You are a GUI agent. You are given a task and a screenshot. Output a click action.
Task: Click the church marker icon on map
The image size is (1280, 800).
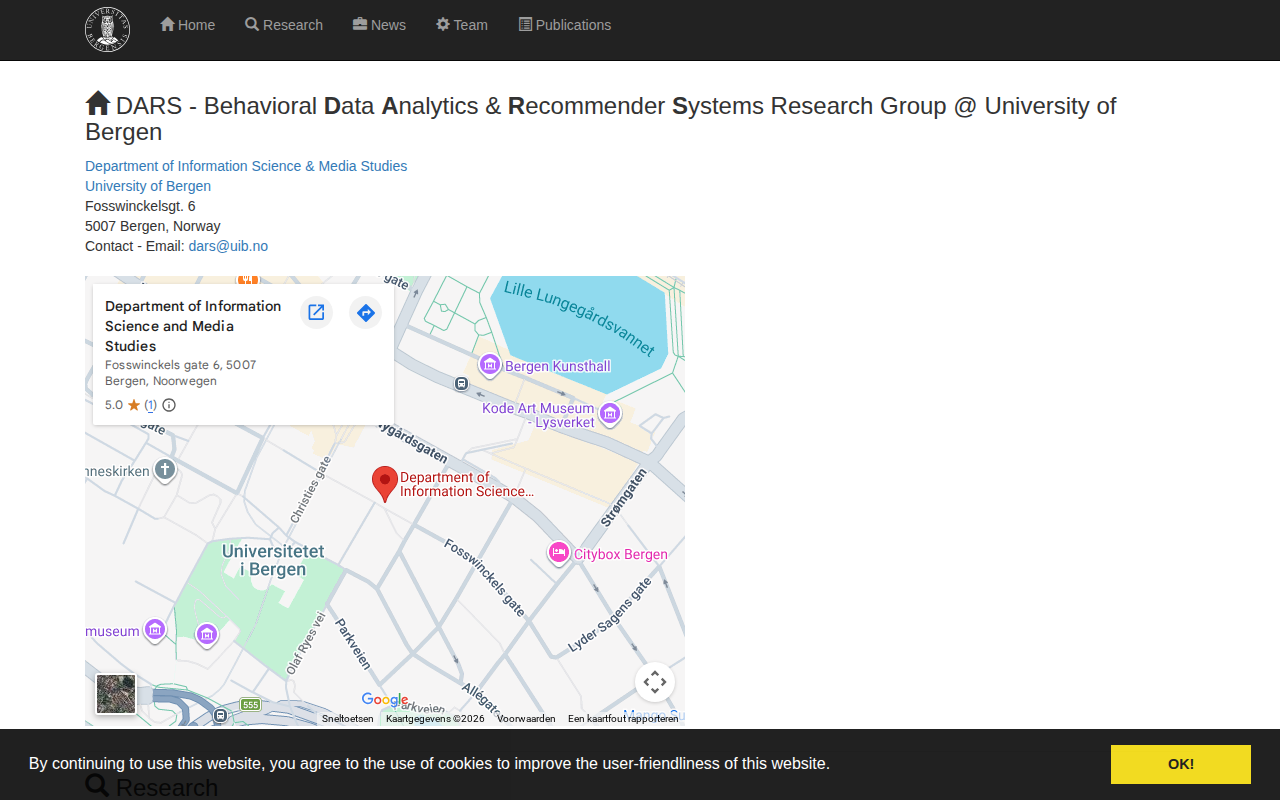click(x=165, y=470)
